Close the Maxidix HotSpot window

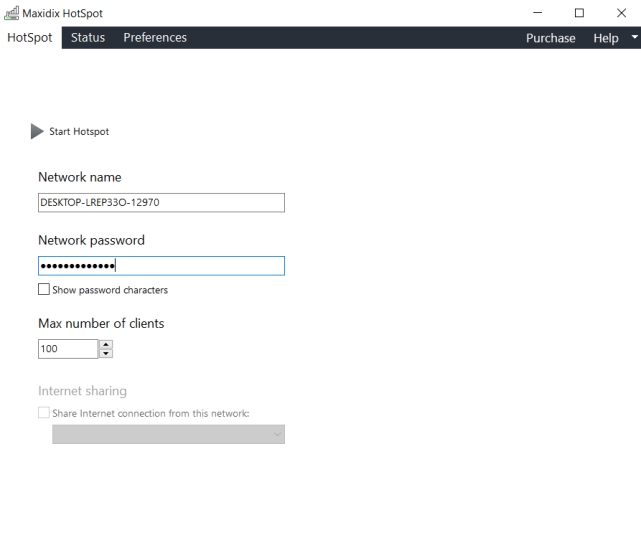point(620,12)
